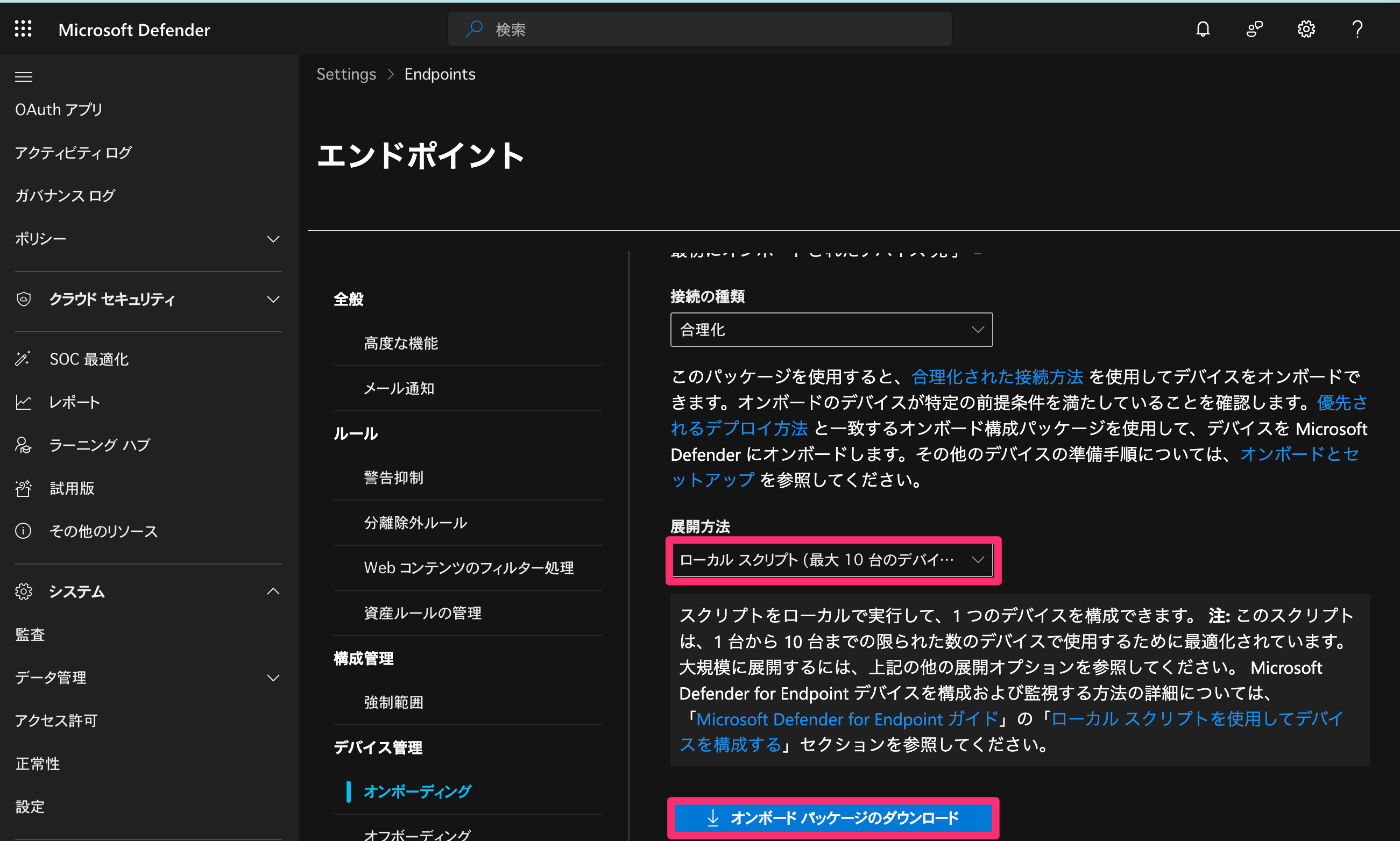The width and height of the screenshot is (1400, 841).
Task: Expand the データ管理 chevron
Action: click(x=273, y=677)
